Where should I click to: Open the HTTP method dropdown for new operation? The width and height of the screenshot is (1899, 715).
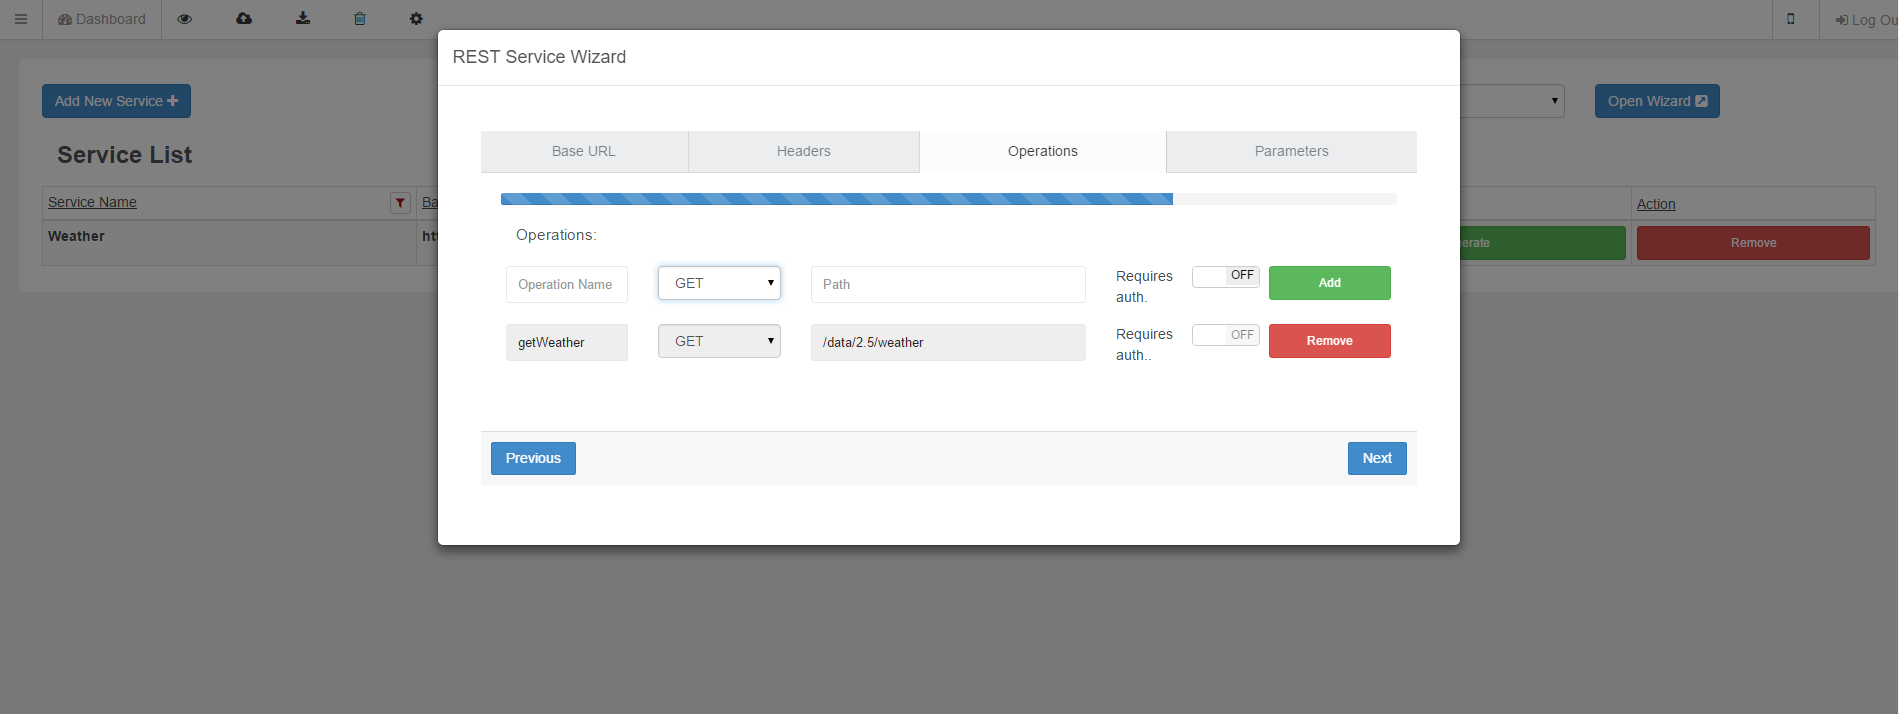coord(719,283)
